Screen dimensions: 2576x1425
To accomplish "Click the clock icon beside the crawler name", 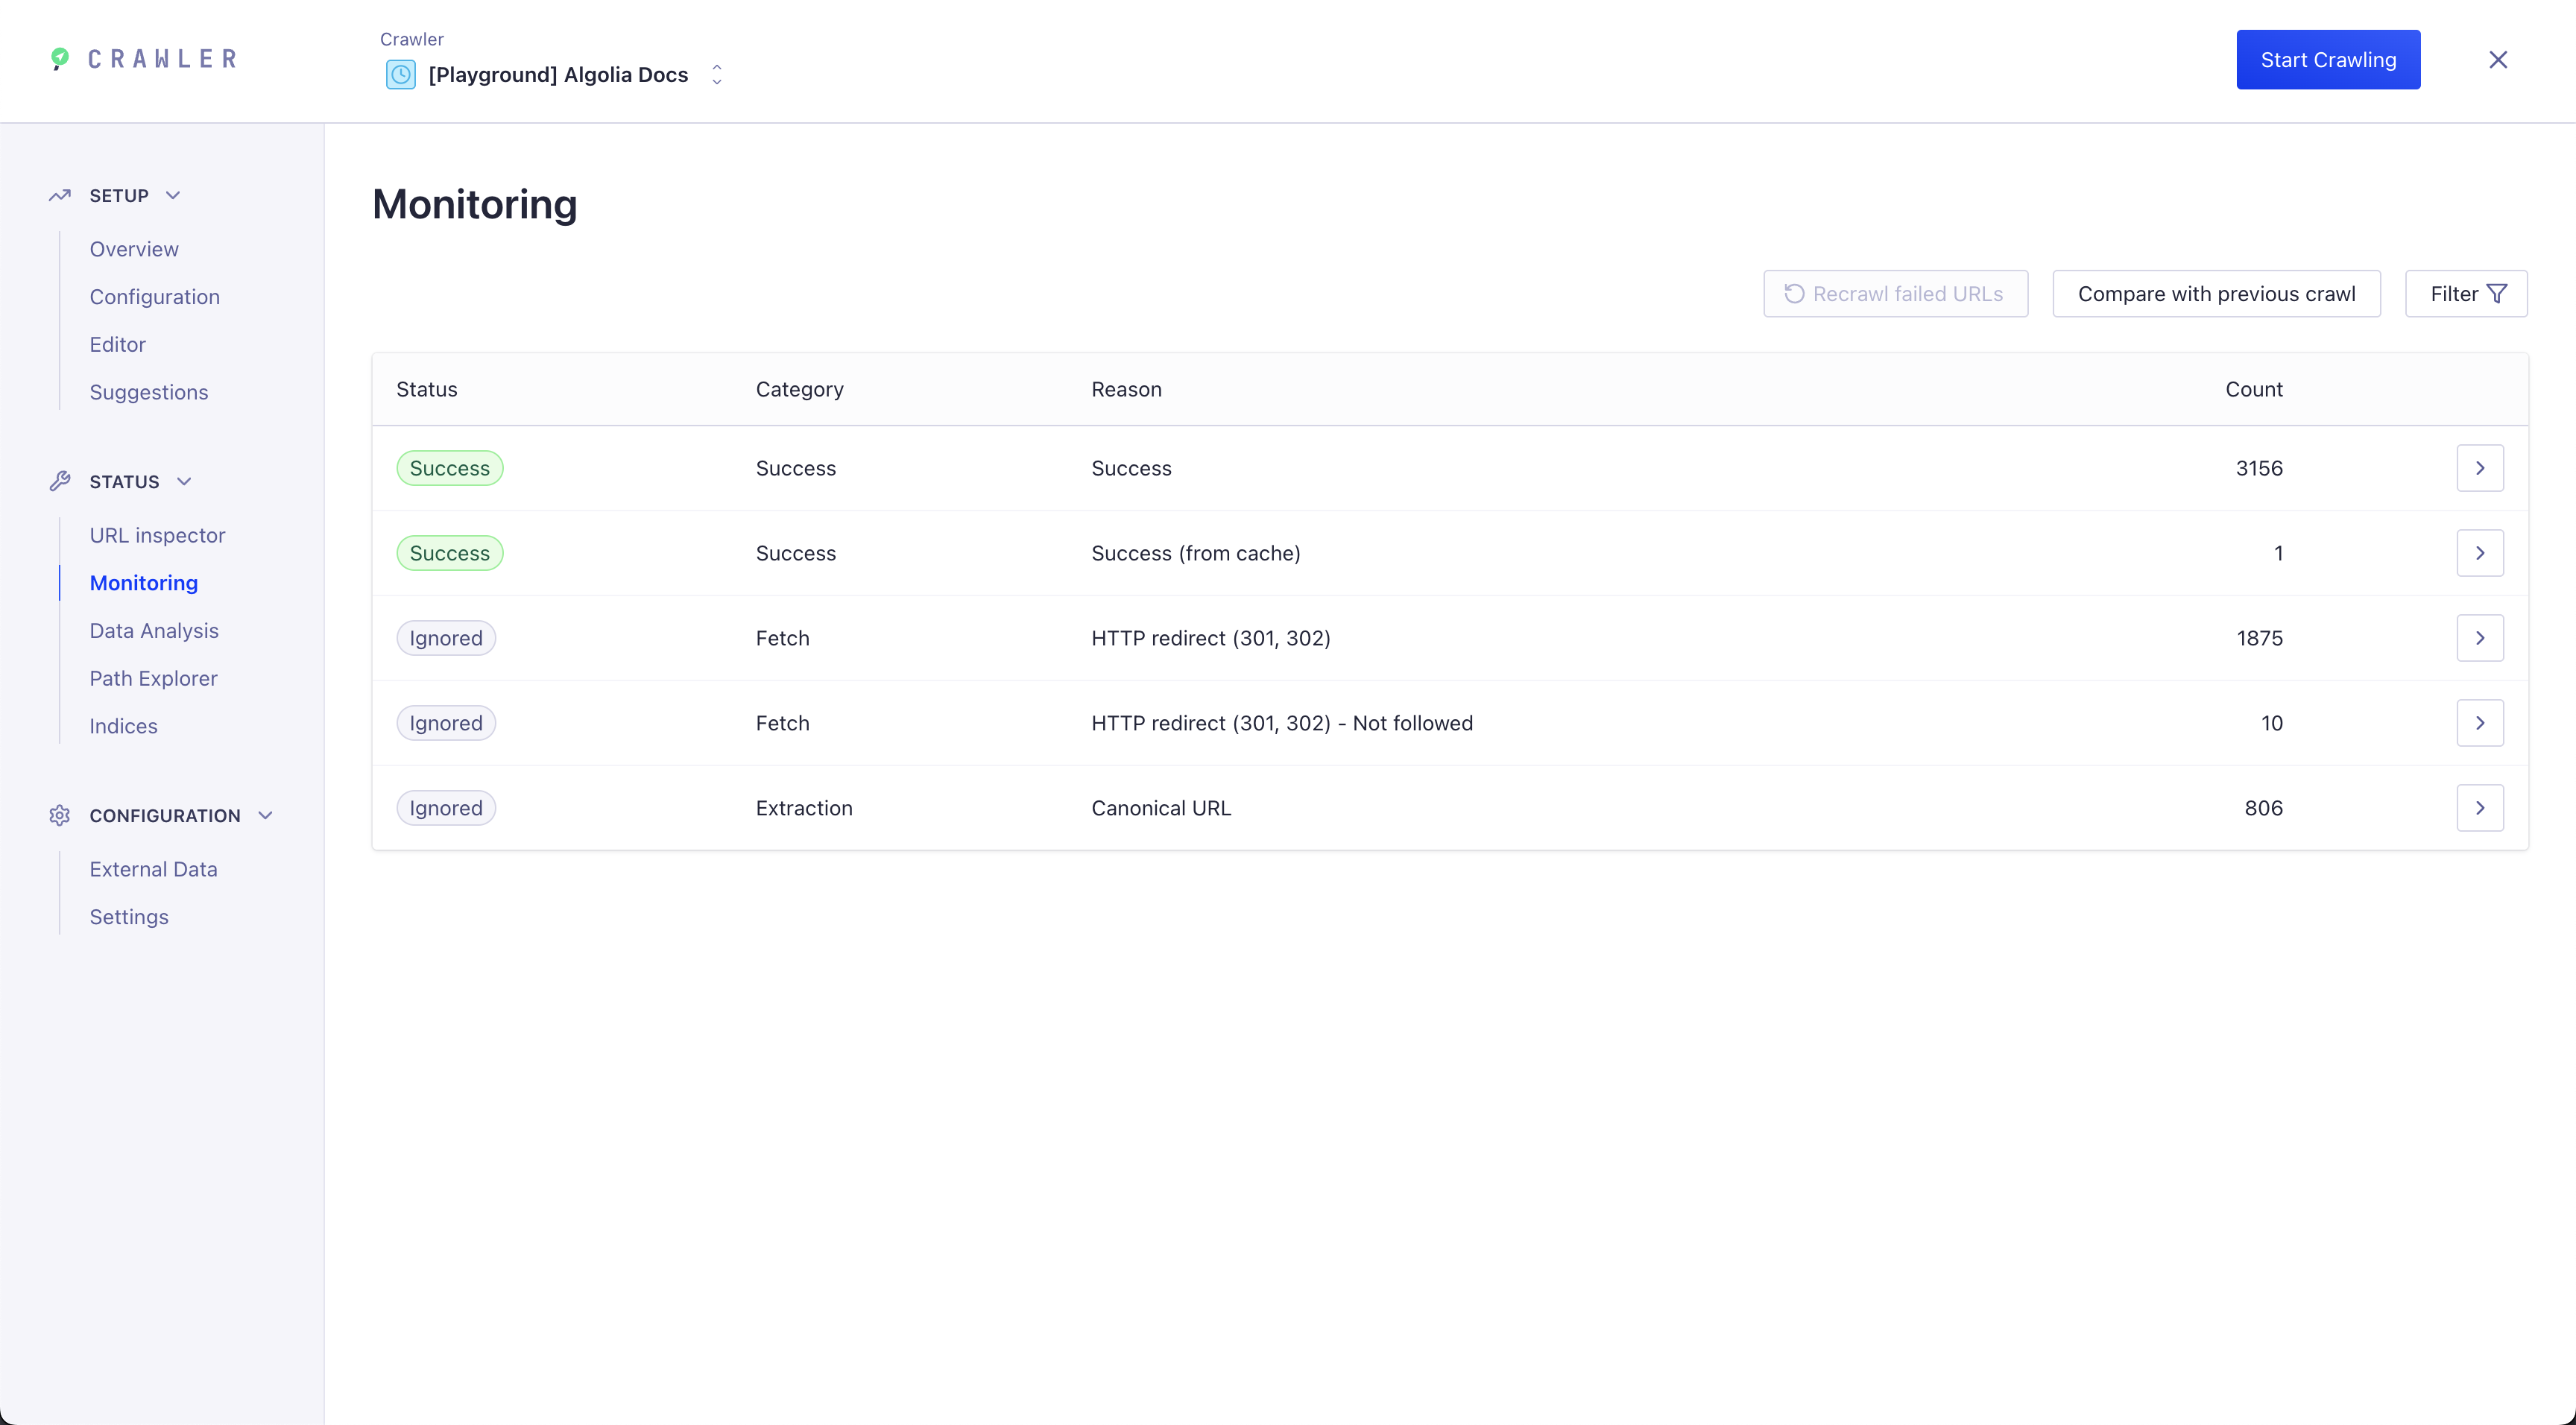I will [x=401, y=74].
